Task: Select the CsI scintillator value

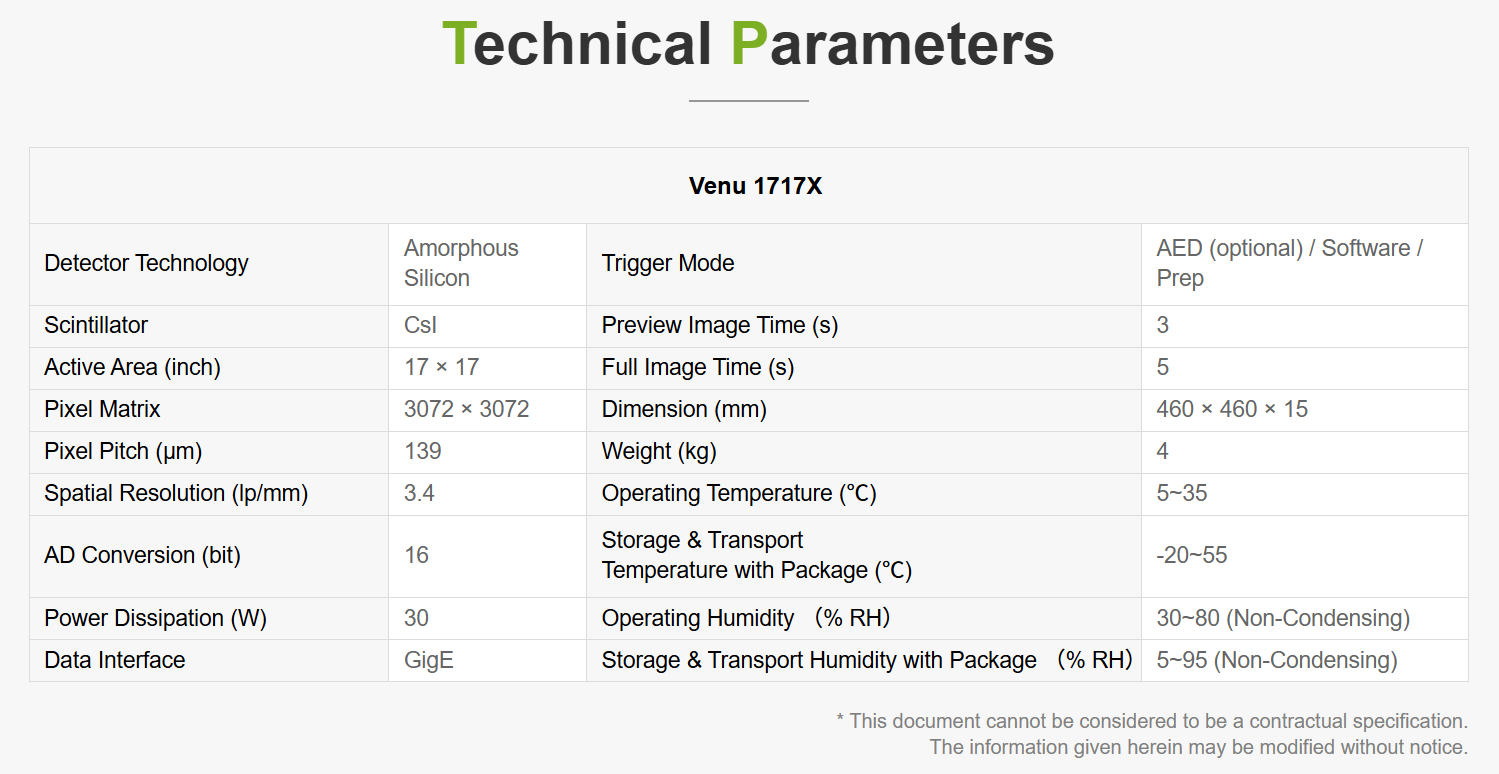Action: [420, 325]
